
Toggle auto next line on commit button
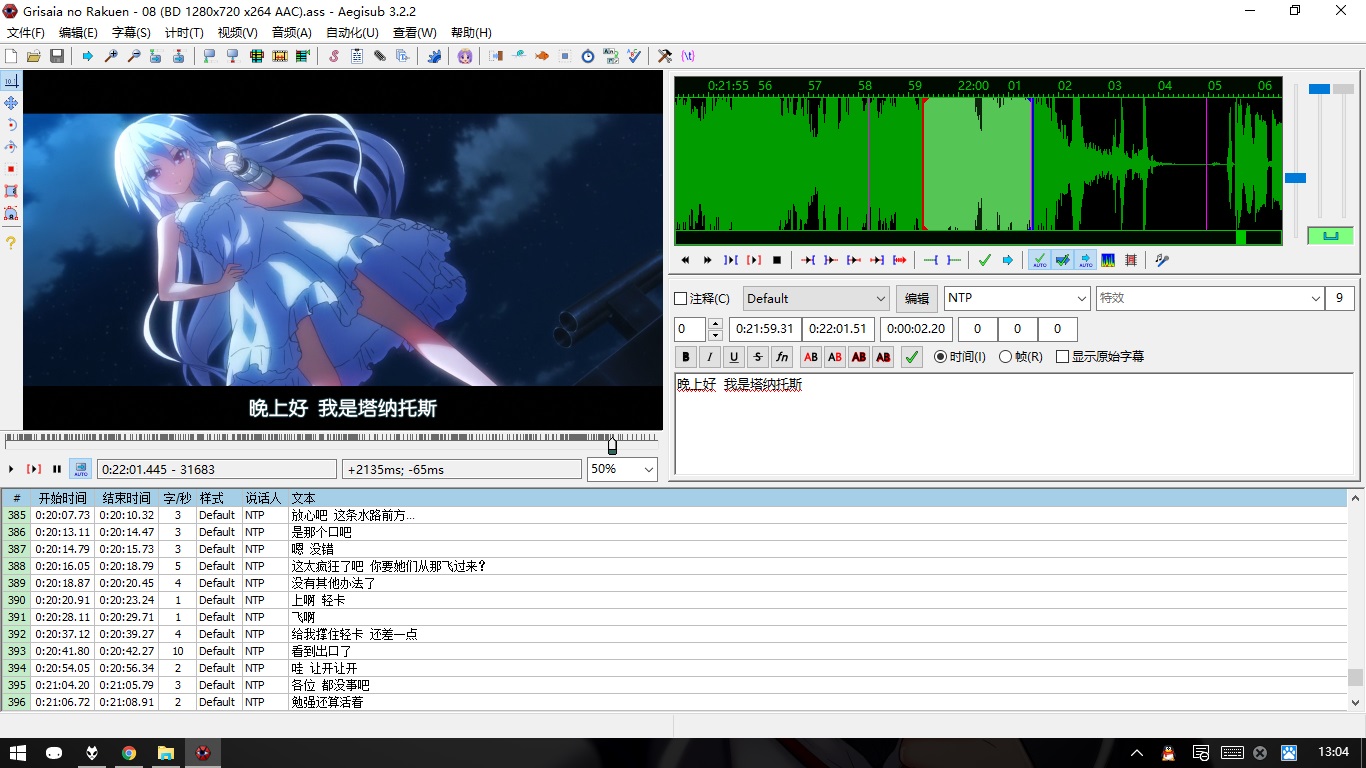click(x=1062, y=260)
